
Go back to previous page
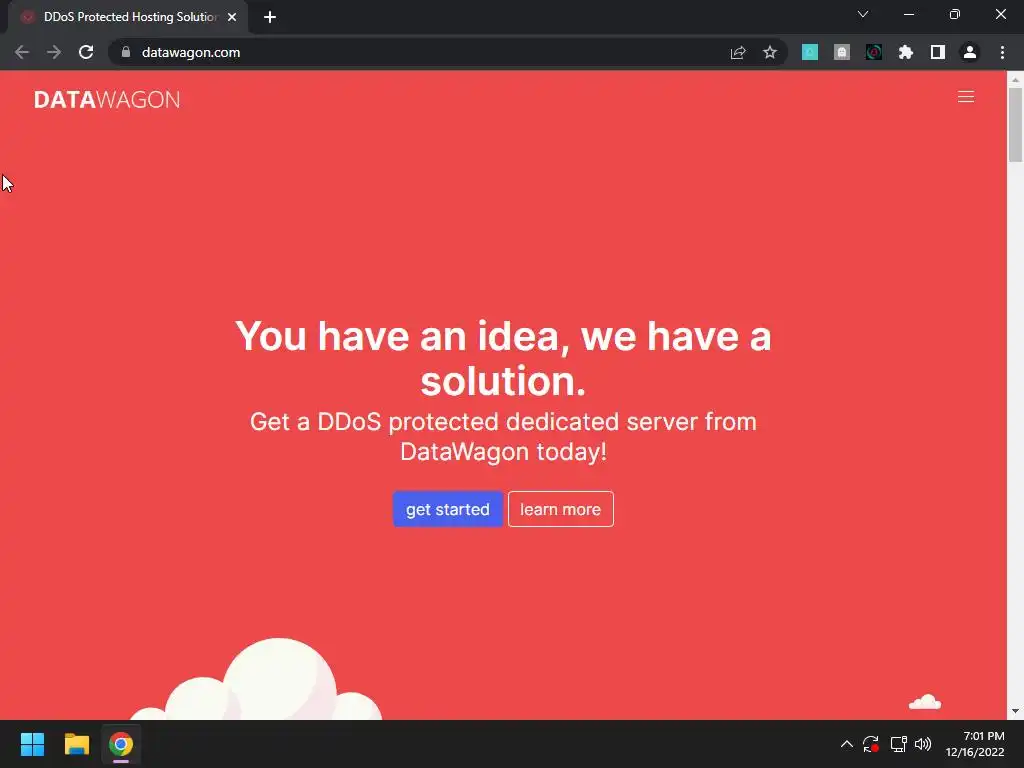pos(22,52)
